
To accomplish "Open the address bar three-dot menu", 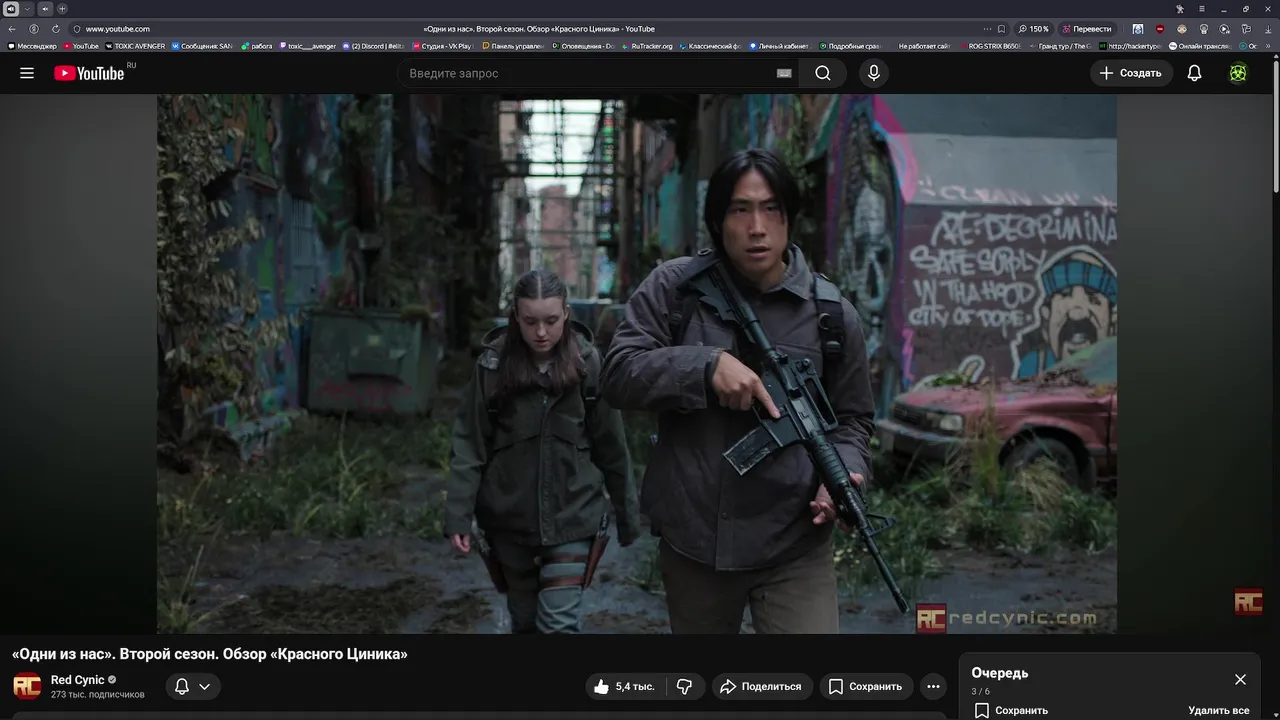I will click(x=987, y=29).
